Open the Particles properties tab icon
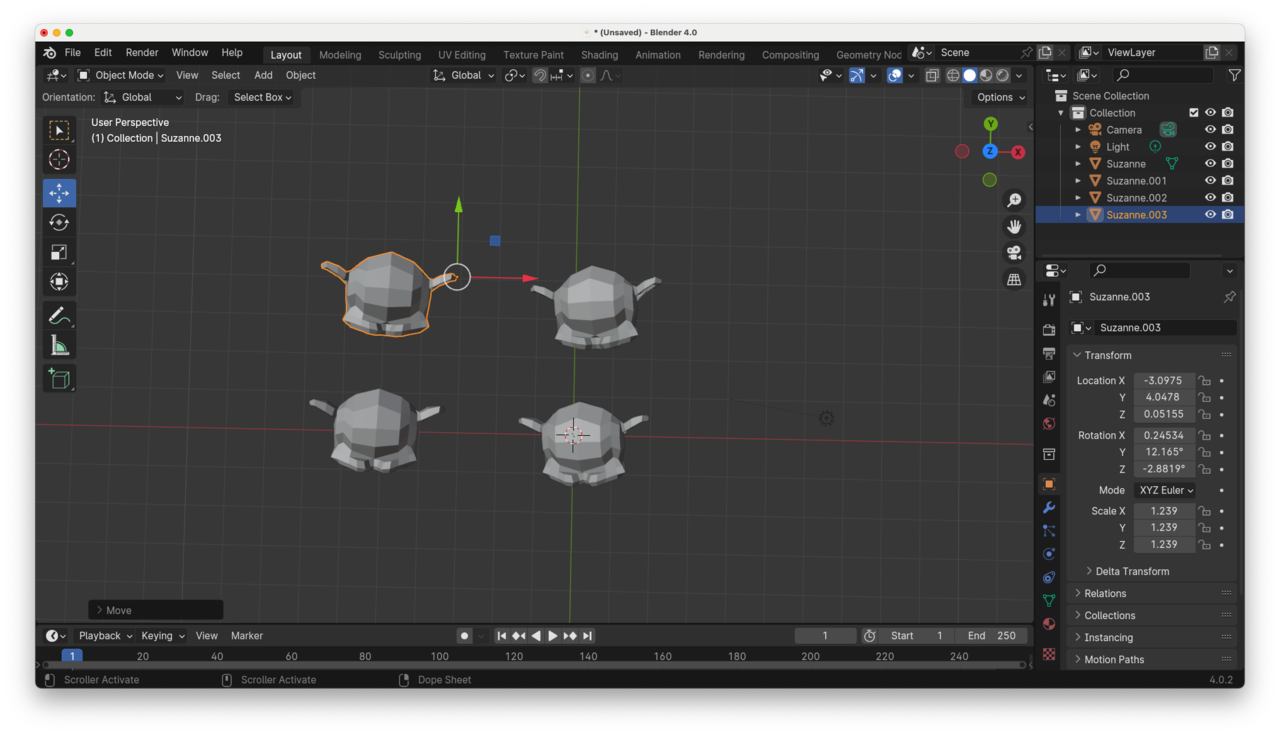 pyautogui.click(x=1049, y=530)
